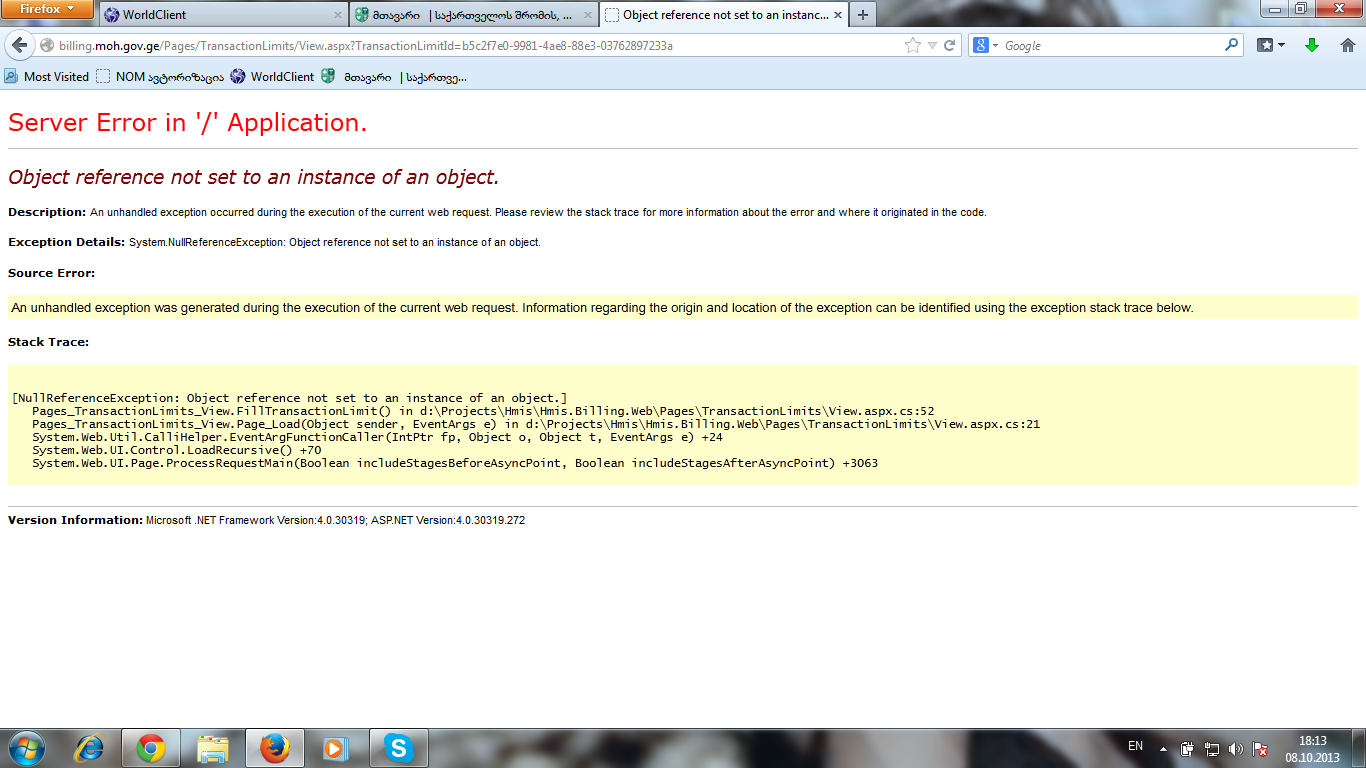Show hidden system tray icons
The height and width of the screenshot is (768, 1366).
point(1163,748)
